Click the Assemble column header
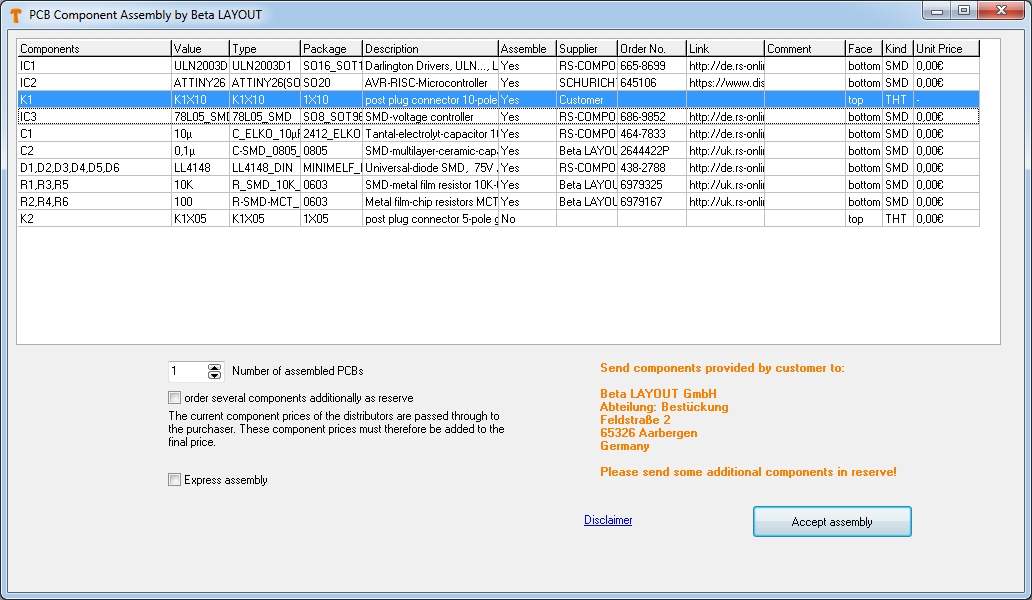Viewport: 1032px width, 600px height. pyautogui.click(x=526, y=49)
